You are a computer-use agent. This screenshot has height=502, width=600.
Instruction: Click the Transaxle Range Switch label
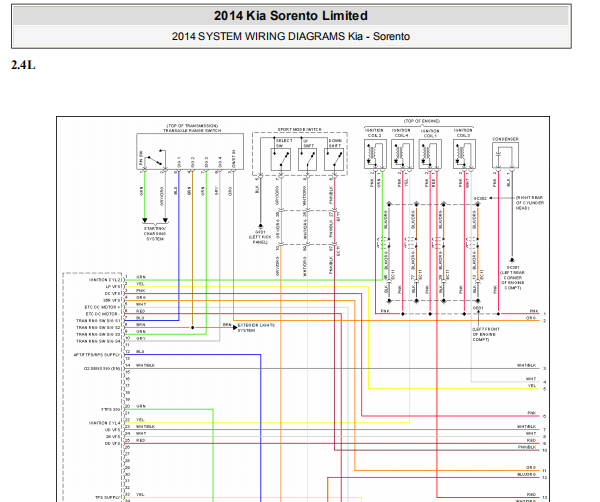click(192, 130)
